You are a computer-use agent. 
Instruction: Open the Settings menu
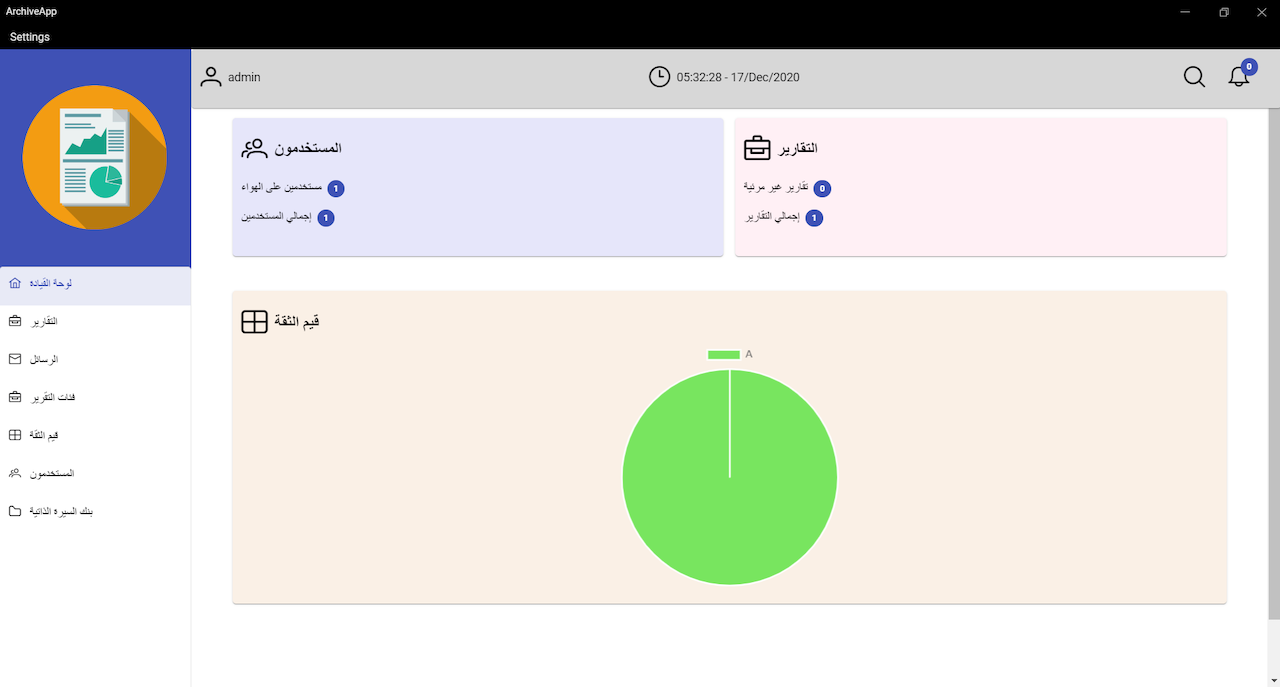tap(30, 37)
